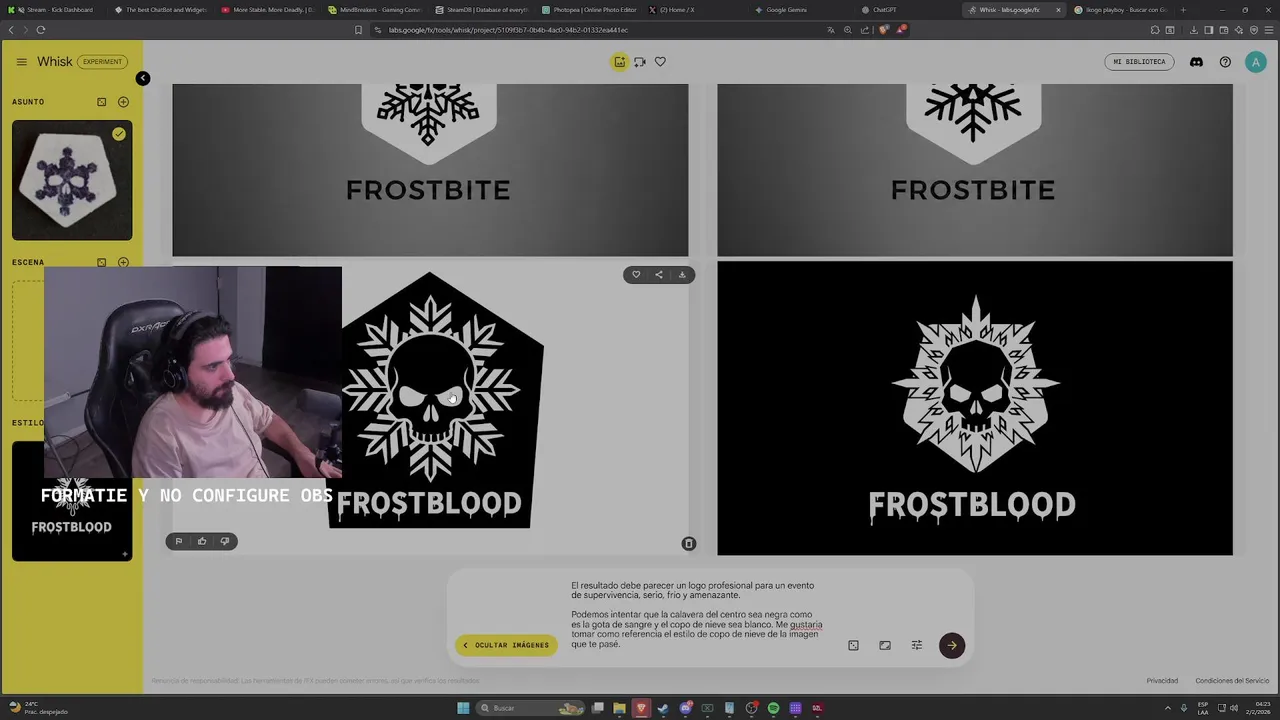This screenshot has width=1280, height=720.
Task: Open the white FROSTBLOOD logo on black
Action: point(975,408)
